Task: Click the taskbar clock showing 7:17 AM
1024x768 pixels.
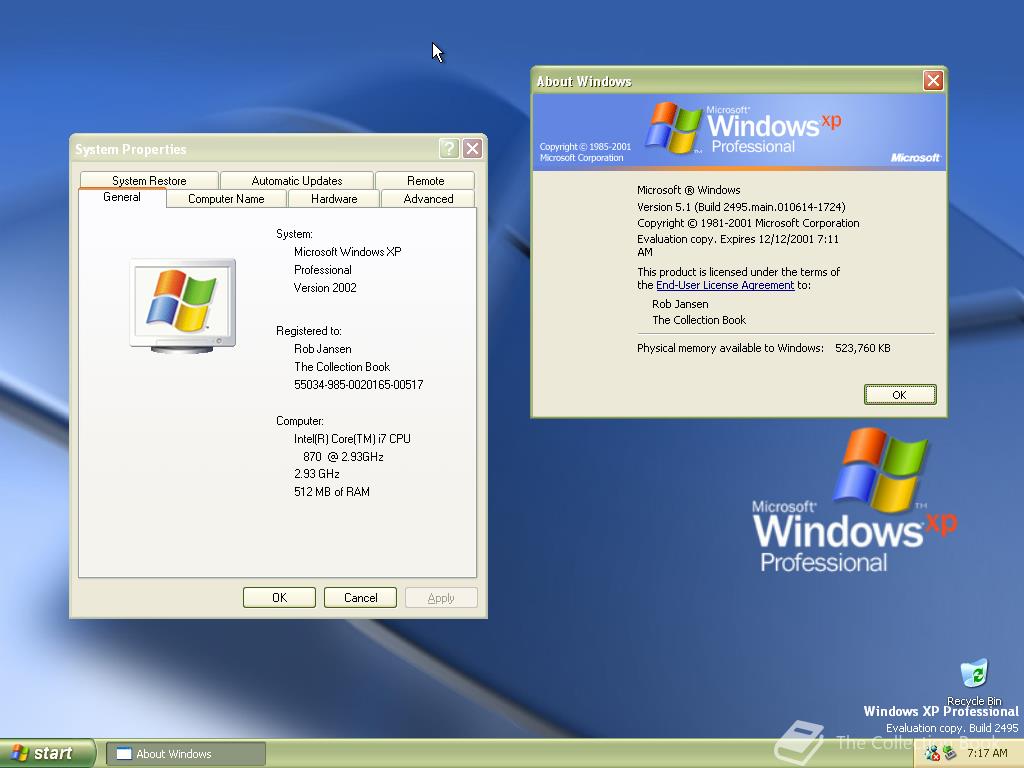Action: (987, 754)
